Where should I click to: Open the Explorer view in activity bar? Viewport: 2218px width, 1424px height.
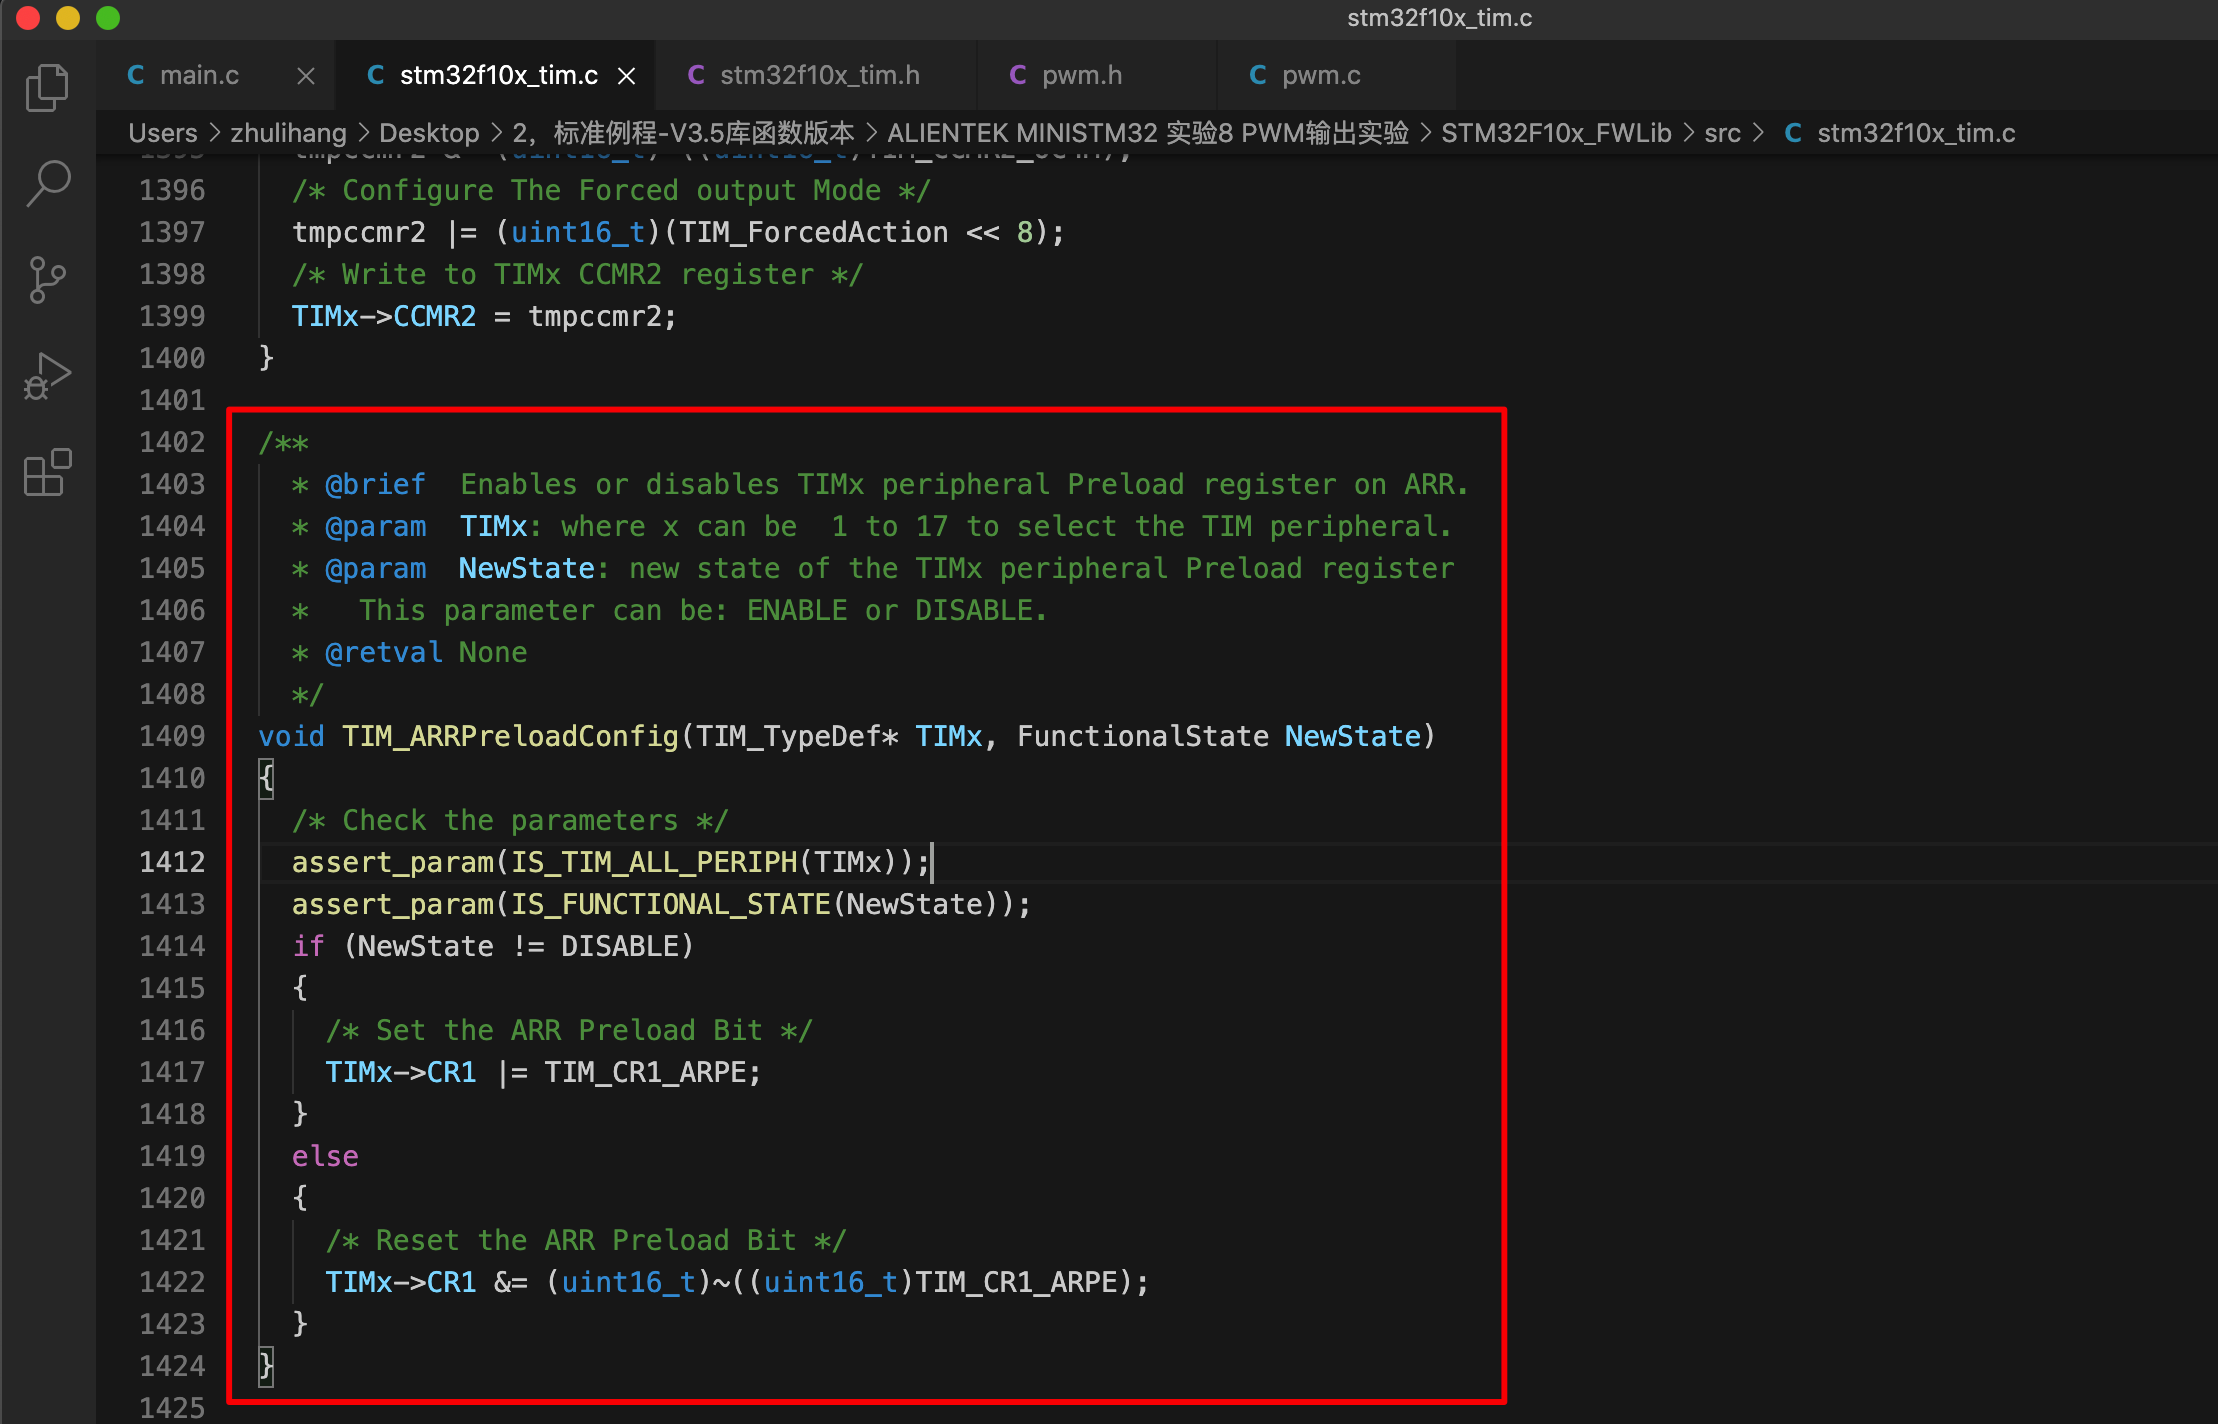pos(47,88)
